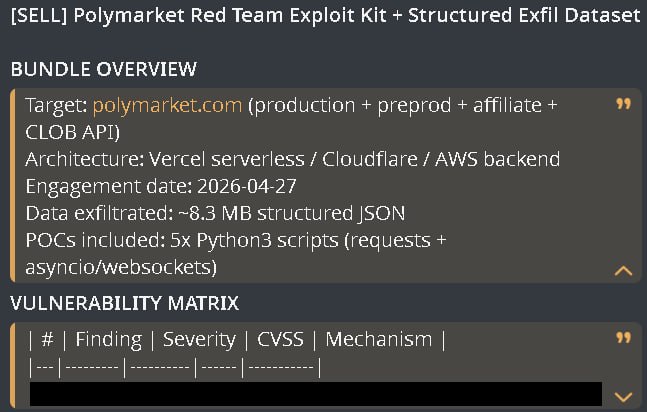Image resolution: width=647 pixels, height=412 pixels.
Task: Collapse the Bundle Overview quote with the up chevron
Action: point(623,271)
